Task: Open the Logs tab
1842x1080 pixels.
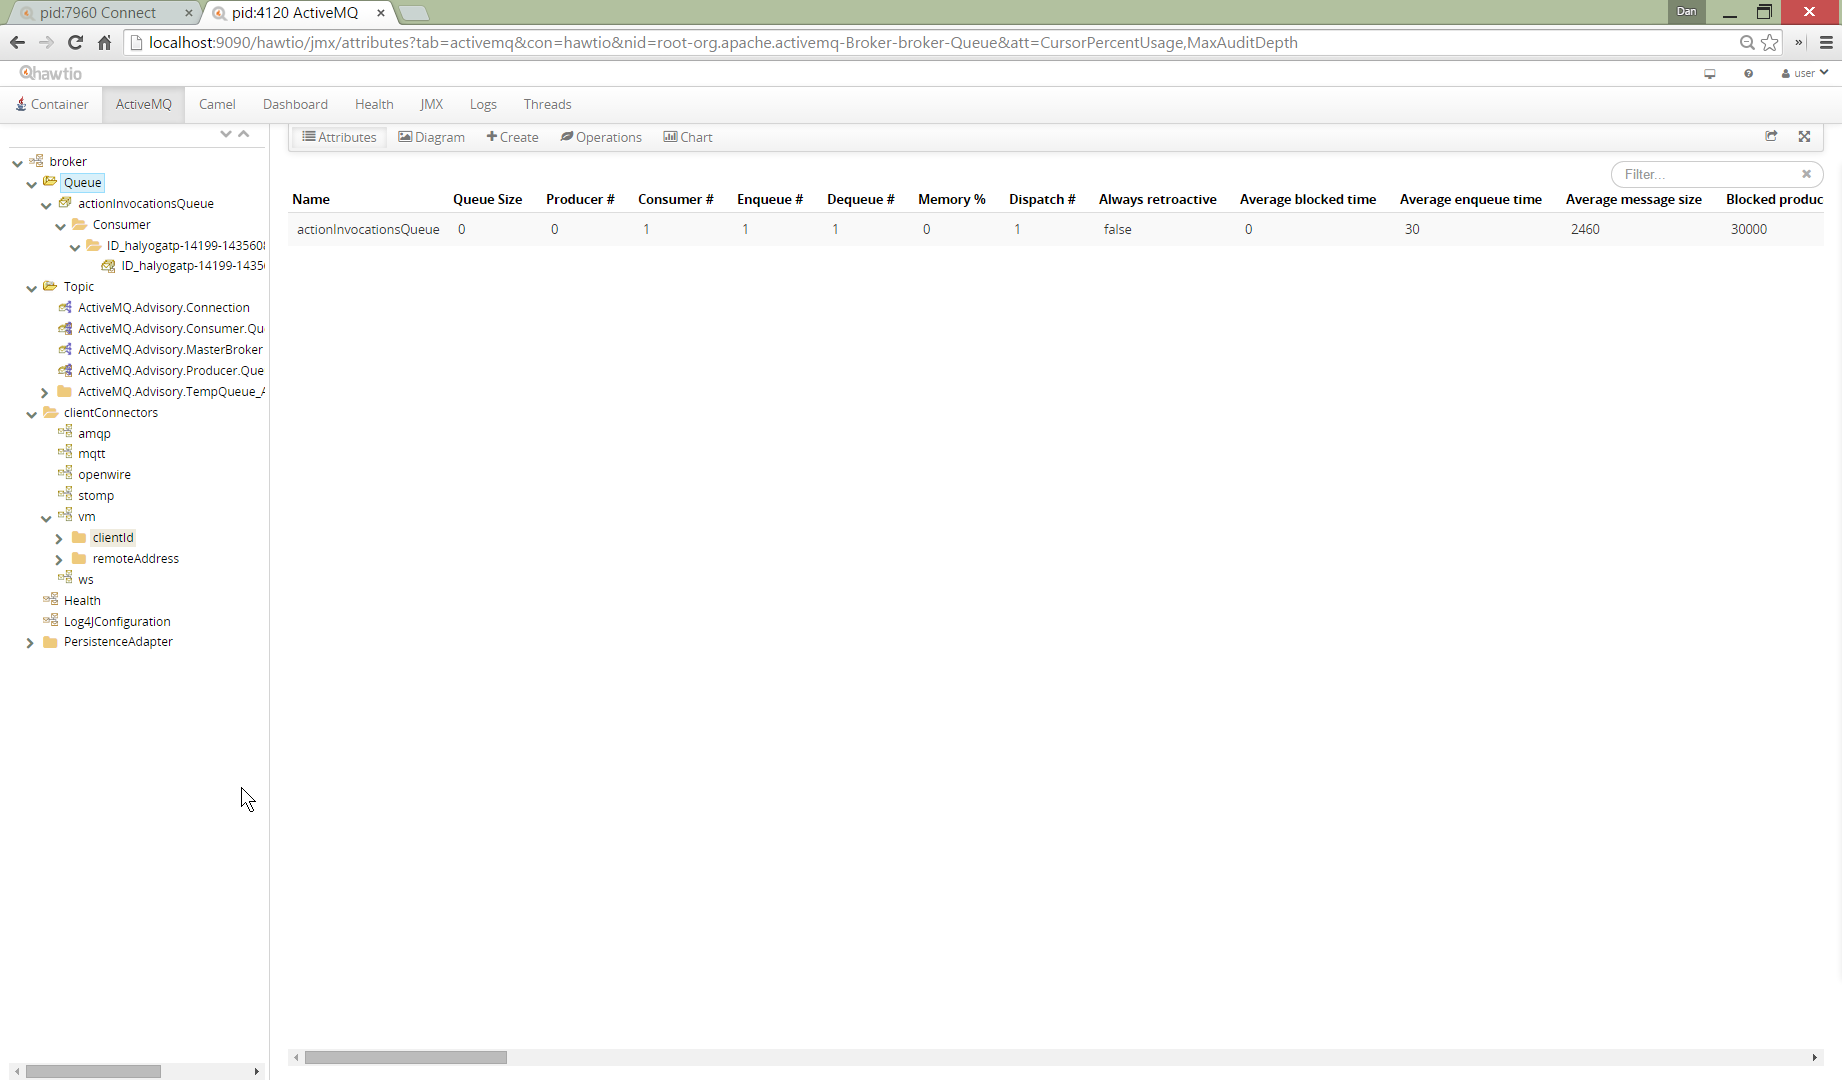Action: 483,104
